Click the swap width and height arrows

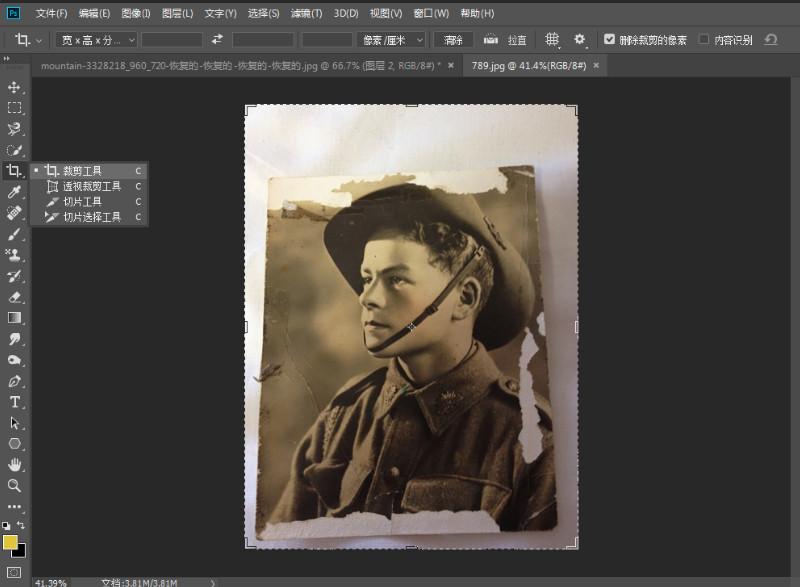coord(217,40)
